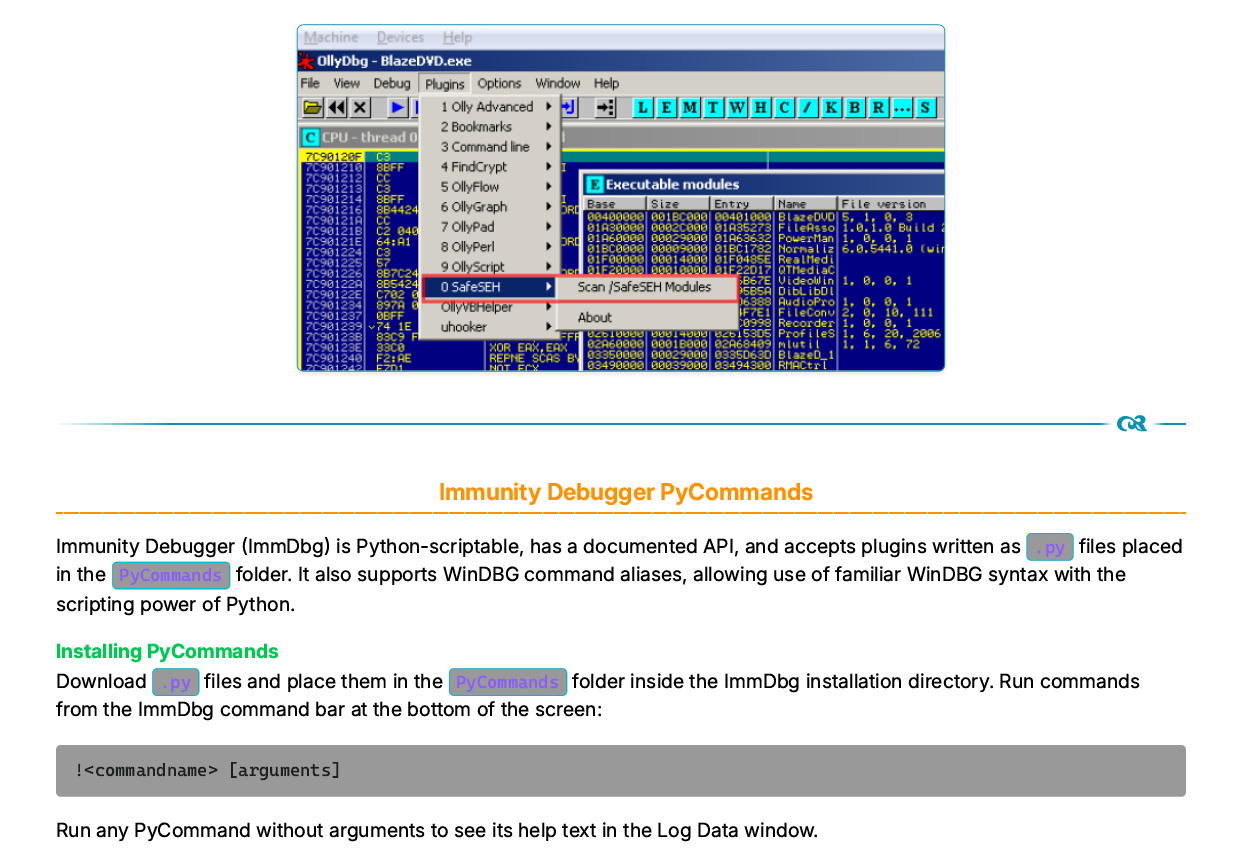
Task: Open the VM window Help menu
Action: (x=457, y=37)
